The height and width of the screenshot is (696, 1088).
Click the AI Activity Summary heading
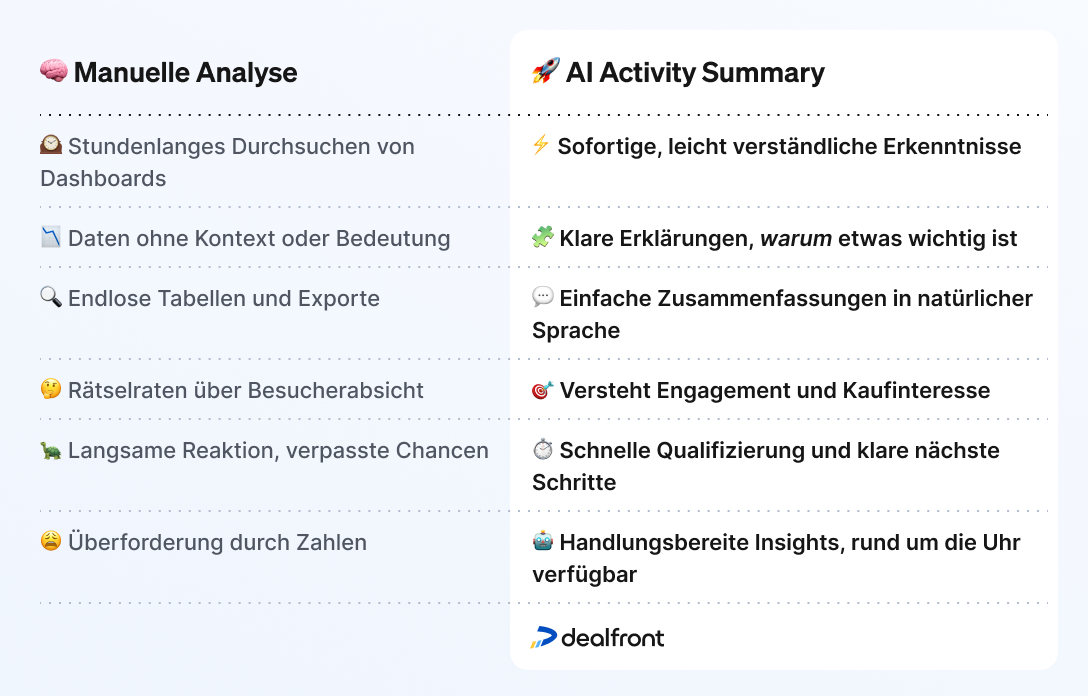point(695,72)
